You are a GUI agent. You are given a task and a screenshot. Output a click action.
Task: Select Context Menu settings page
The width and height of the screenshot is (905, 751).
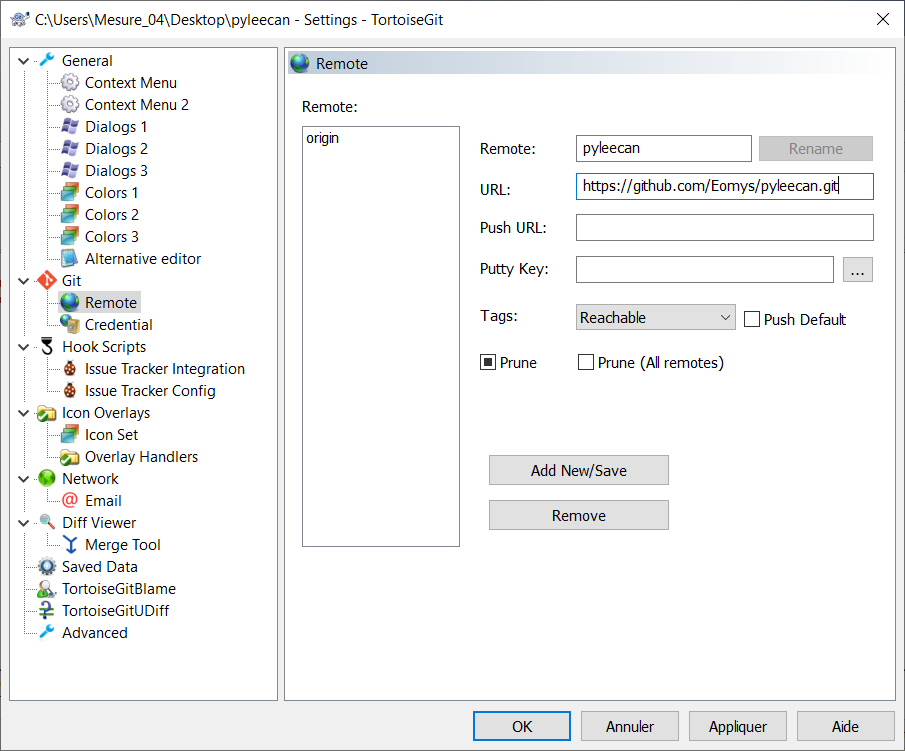click(x=130, y=83)
